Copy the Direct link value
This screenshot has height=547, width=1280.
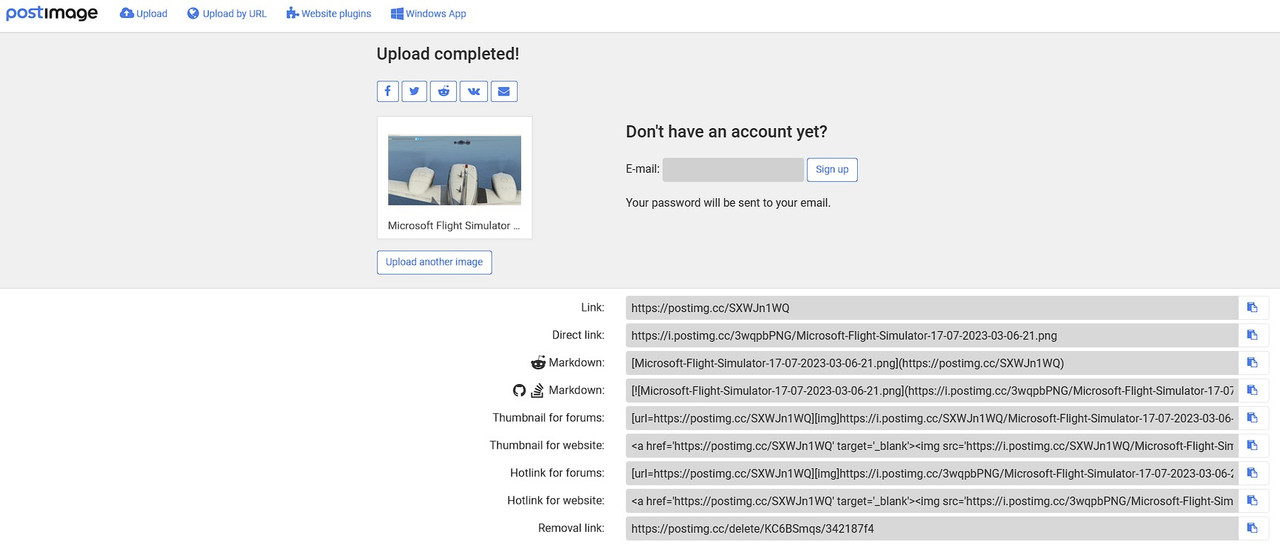click(1252, 335)
